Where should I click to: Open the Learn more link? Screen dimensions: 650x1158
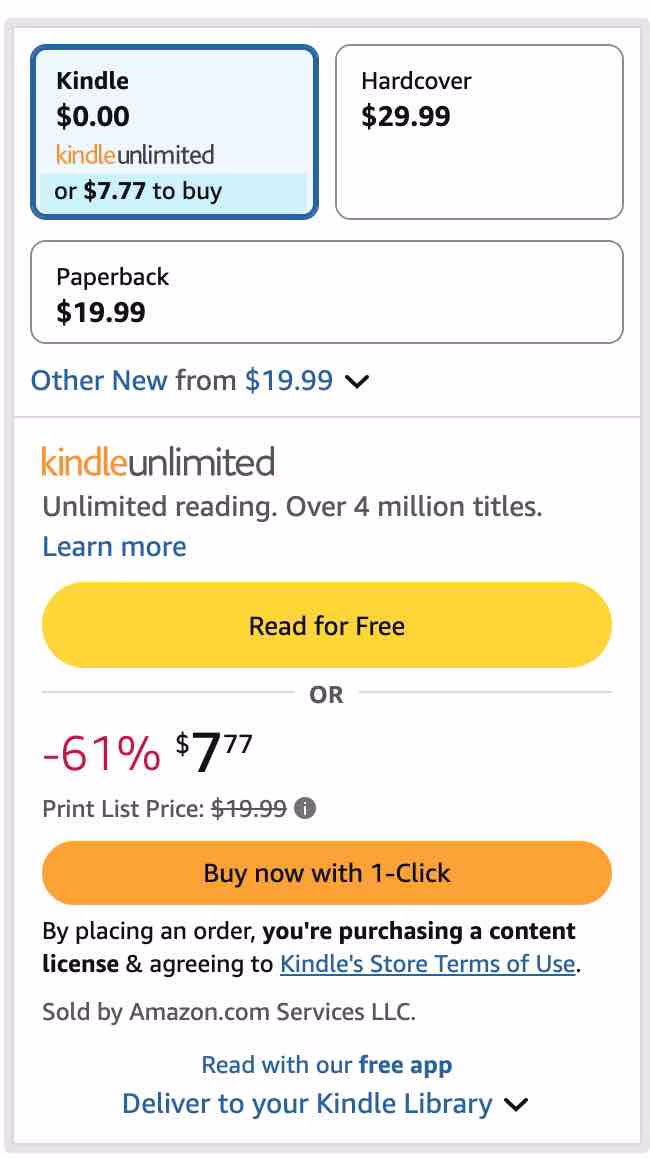[x=114, y=547]
